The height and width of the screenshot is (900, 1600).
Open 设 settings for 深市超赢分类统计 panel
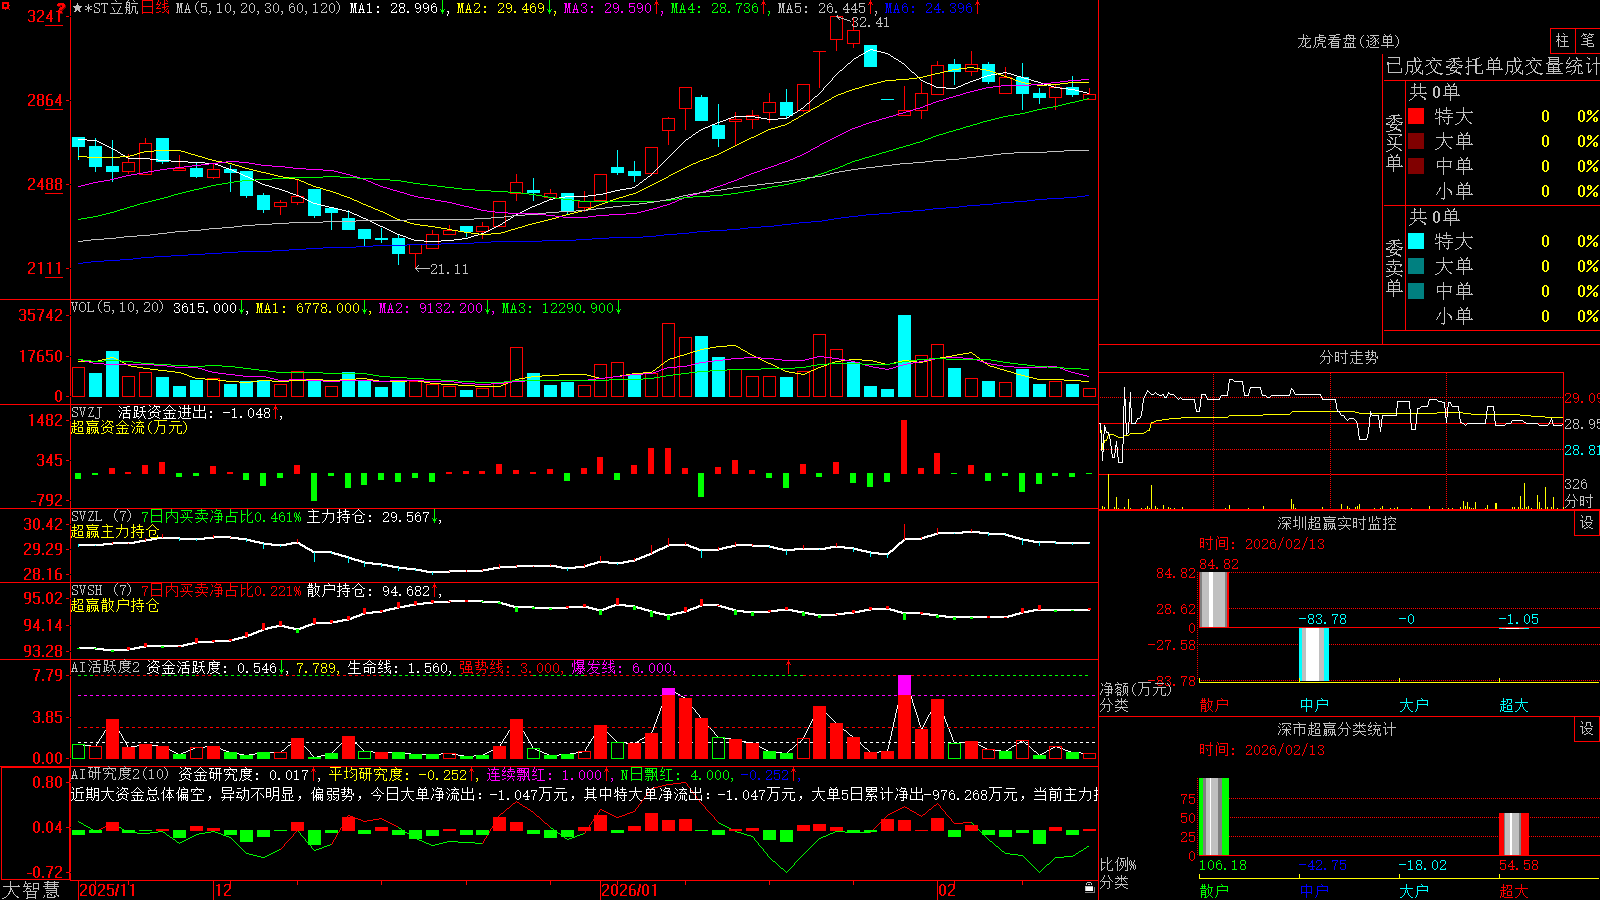click(1587, 729)
